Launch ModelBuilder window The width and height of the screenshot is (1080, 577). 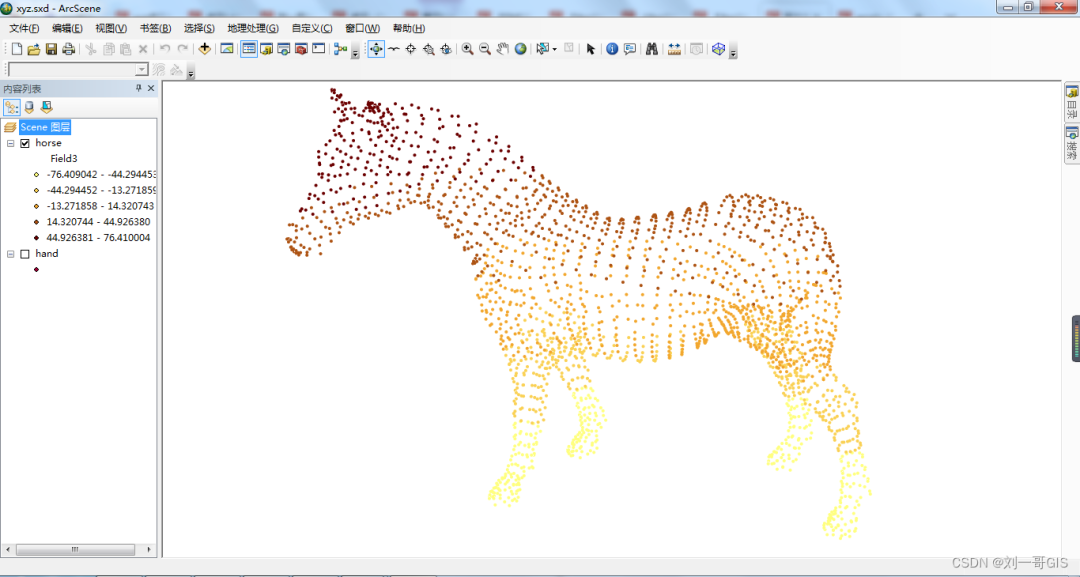340,49
